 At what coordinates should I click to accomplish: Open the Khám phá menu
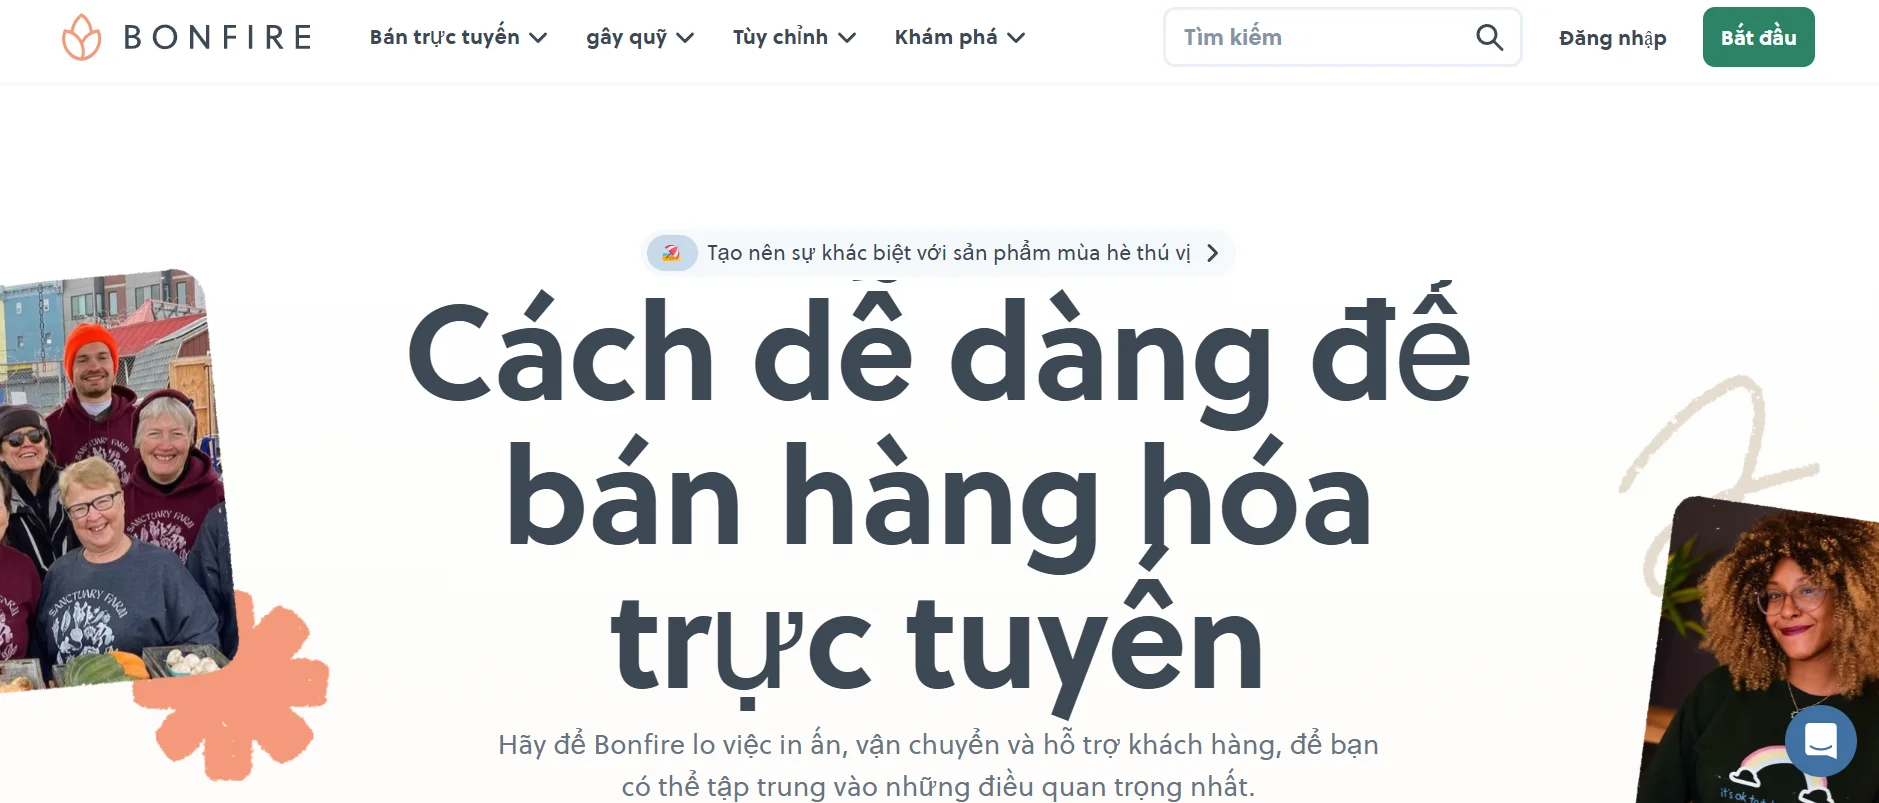(x=945, y=38)
